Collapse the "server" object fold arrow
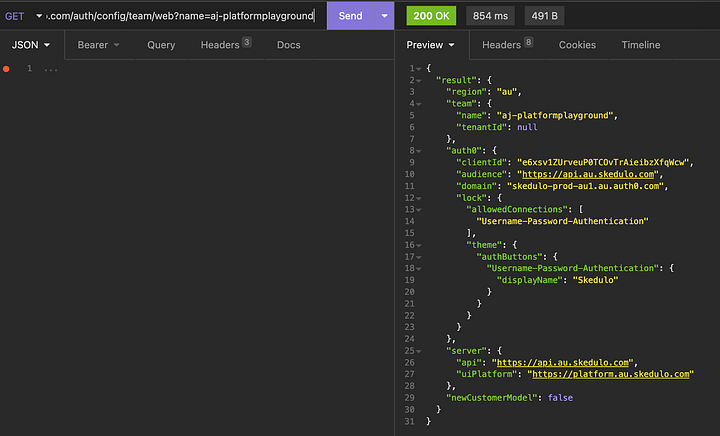The width and height of the screenshot is (720, 436). point(419,351)
